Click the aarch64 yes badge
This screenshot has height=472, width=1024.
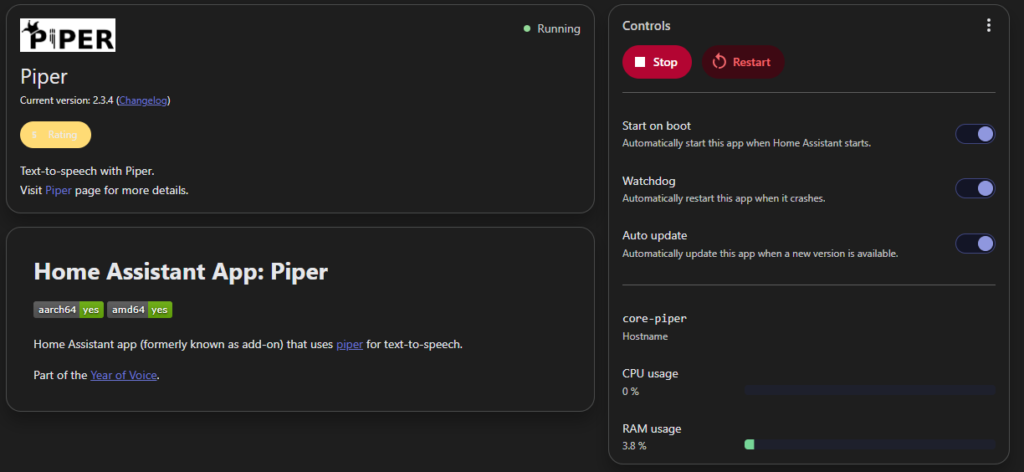(x=69, y=310)
